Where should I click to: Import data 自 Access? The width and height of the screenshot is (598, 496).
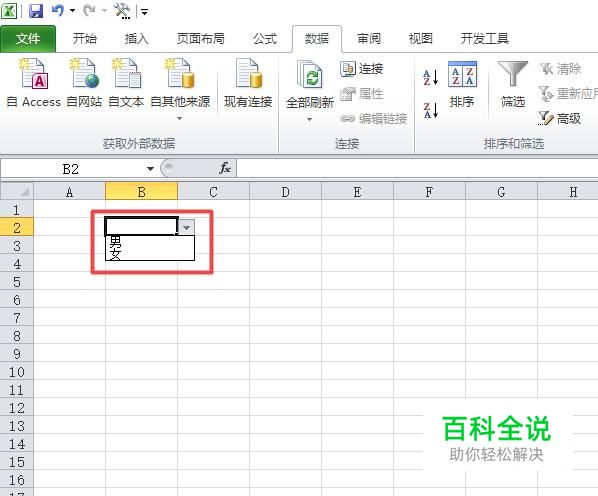pyautogui.click(x=34, y=83)
